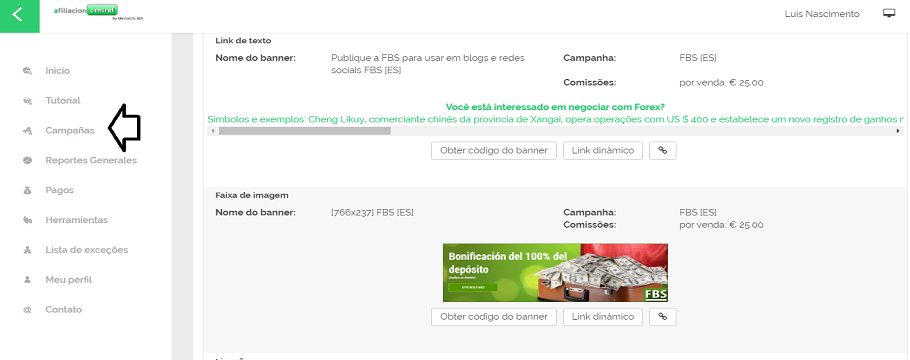This screenshot has width=910, height=360.
Task: Click campaign value 'FBS [ES]' in image banner section
Action: click(698, 213)
